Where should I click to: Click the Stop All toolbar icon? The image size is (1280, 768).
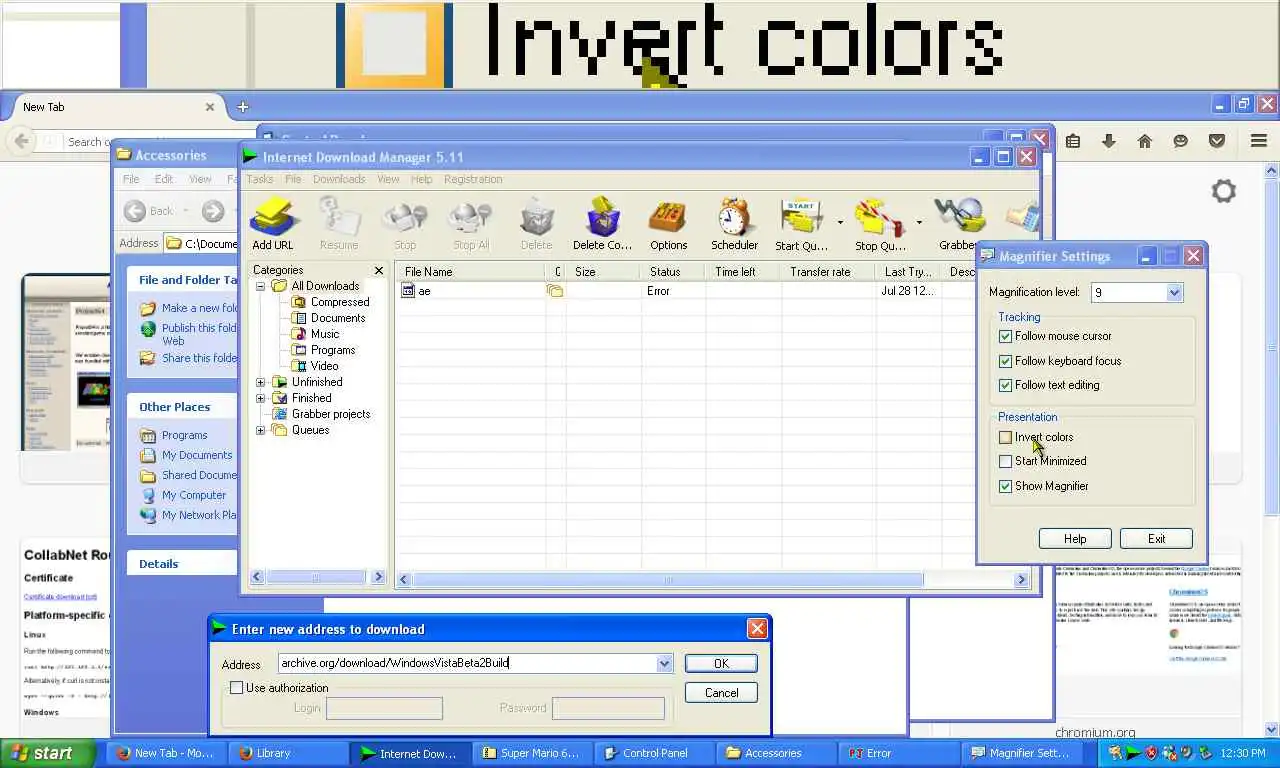pyautogui.click(x=470, y=223)
